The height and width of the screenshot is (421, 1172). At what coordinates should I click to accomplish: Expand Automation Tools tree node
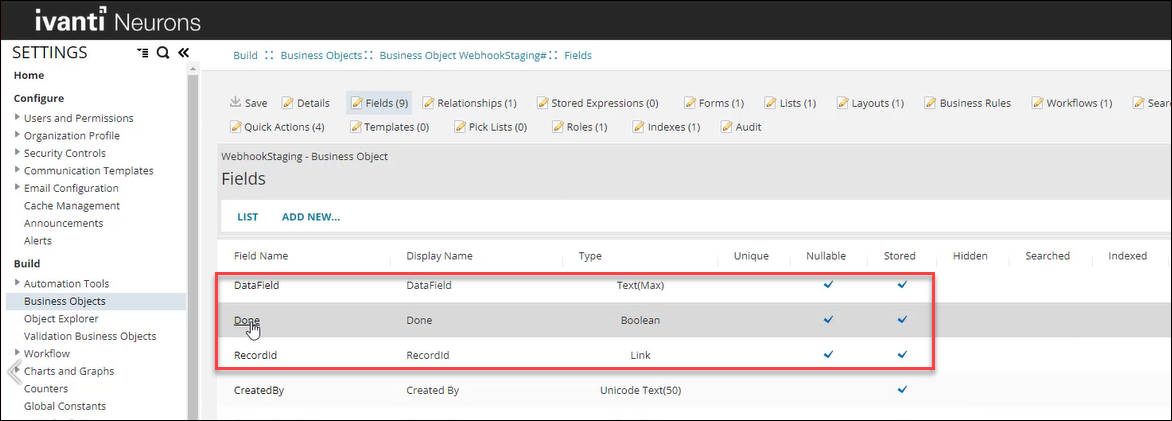[x=18, y=284]
